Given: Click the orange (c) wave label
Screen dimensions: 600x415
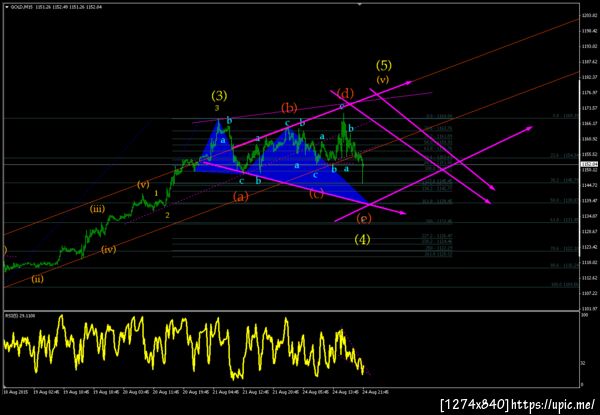Looking at the screenshot, I should [316, 194].
